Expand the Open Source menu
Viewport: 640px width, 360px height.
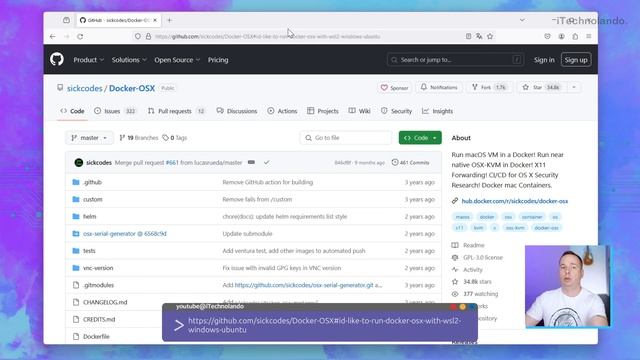177,60
